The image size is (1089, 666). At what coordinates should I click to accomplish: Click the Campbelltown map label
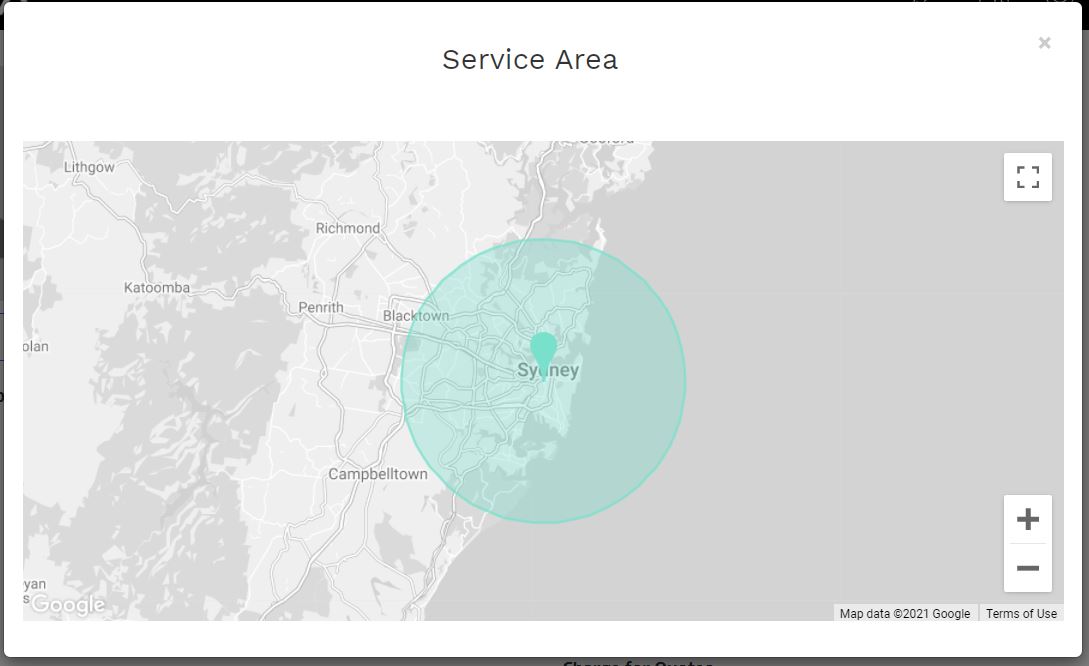click(x=378, y=474)
